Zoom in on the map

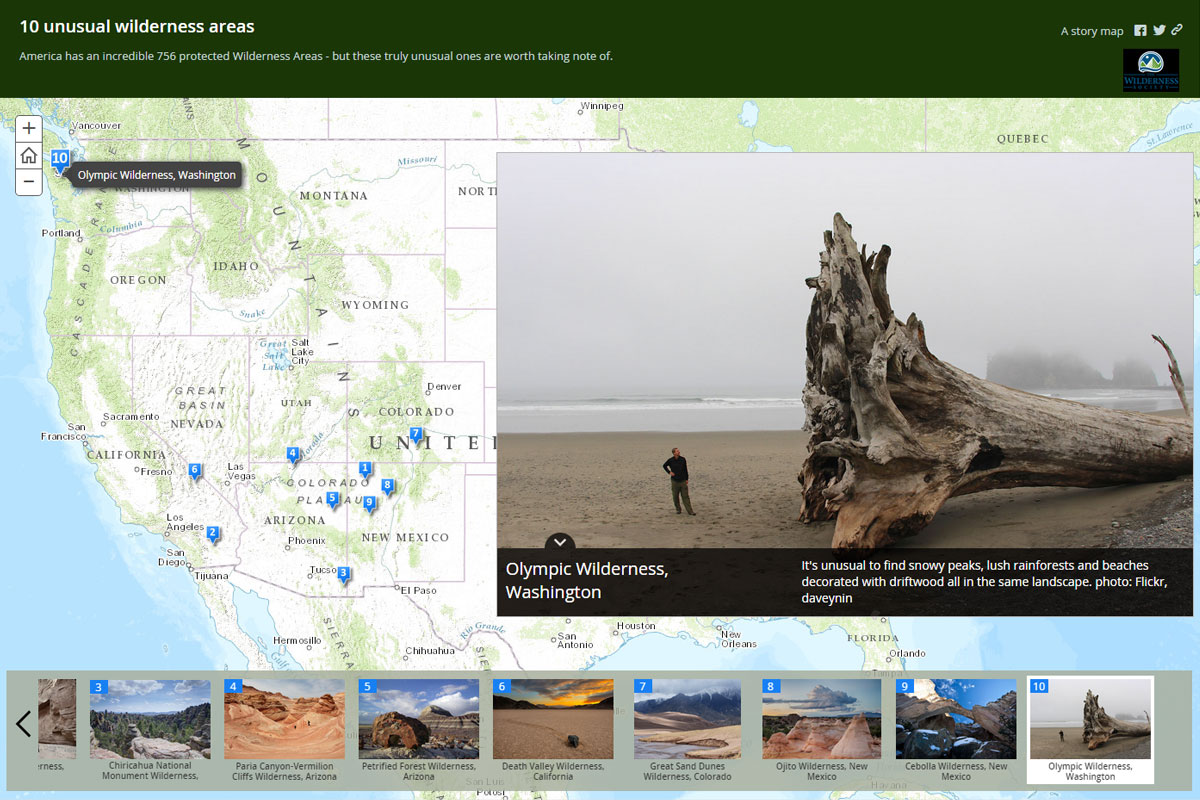[29, 128]
